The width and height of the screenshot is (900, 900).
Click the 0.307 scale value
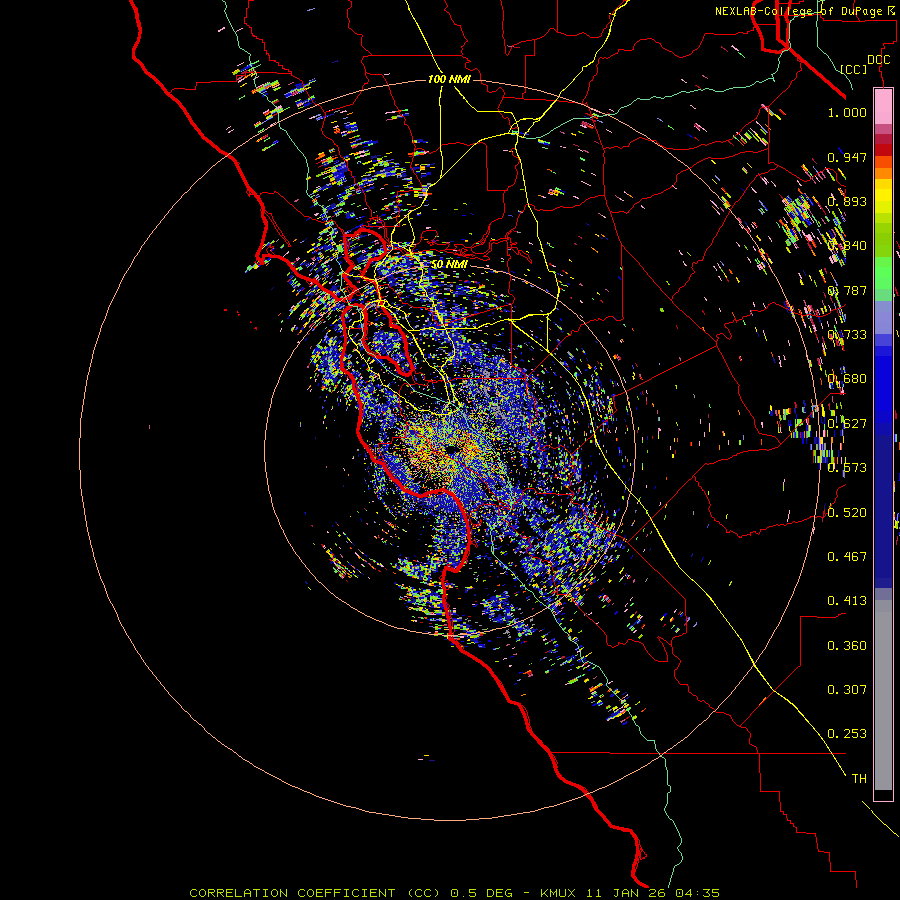[x=847, y=690]
